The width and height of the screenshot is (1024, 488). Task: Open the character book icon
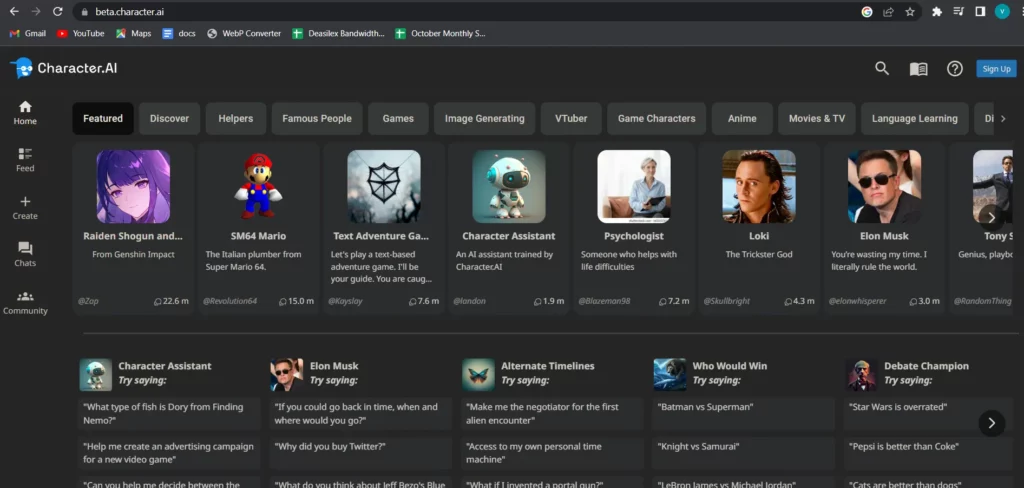pyautogui.click(x=918, y=69)
